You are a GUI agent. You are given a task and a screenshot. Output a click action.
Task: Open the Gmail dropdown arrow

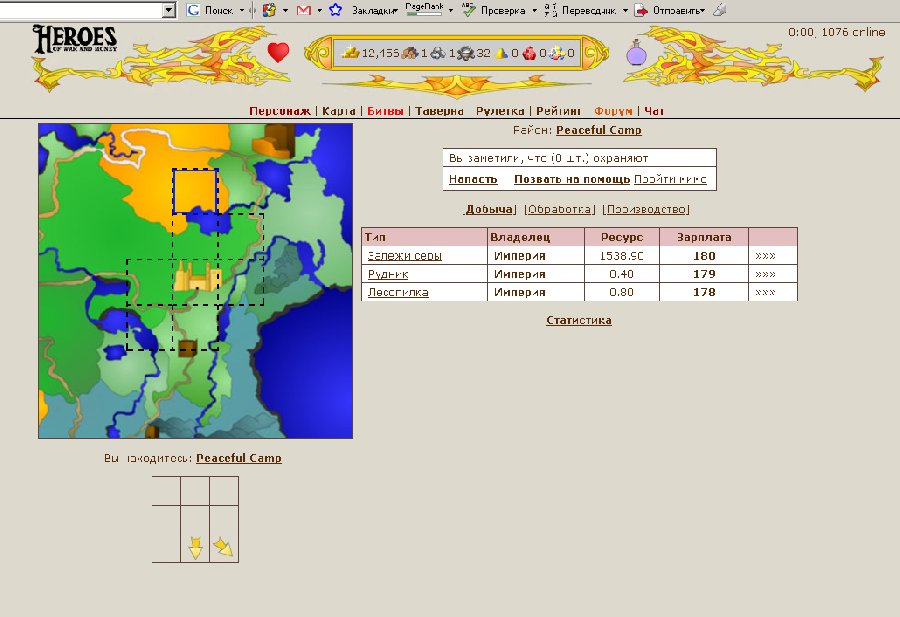320,10
